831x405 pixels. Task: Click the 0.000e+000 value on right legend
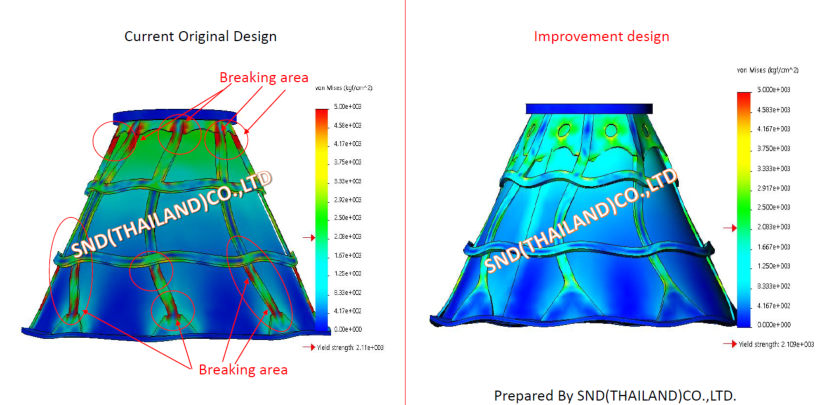coord(776,325)
